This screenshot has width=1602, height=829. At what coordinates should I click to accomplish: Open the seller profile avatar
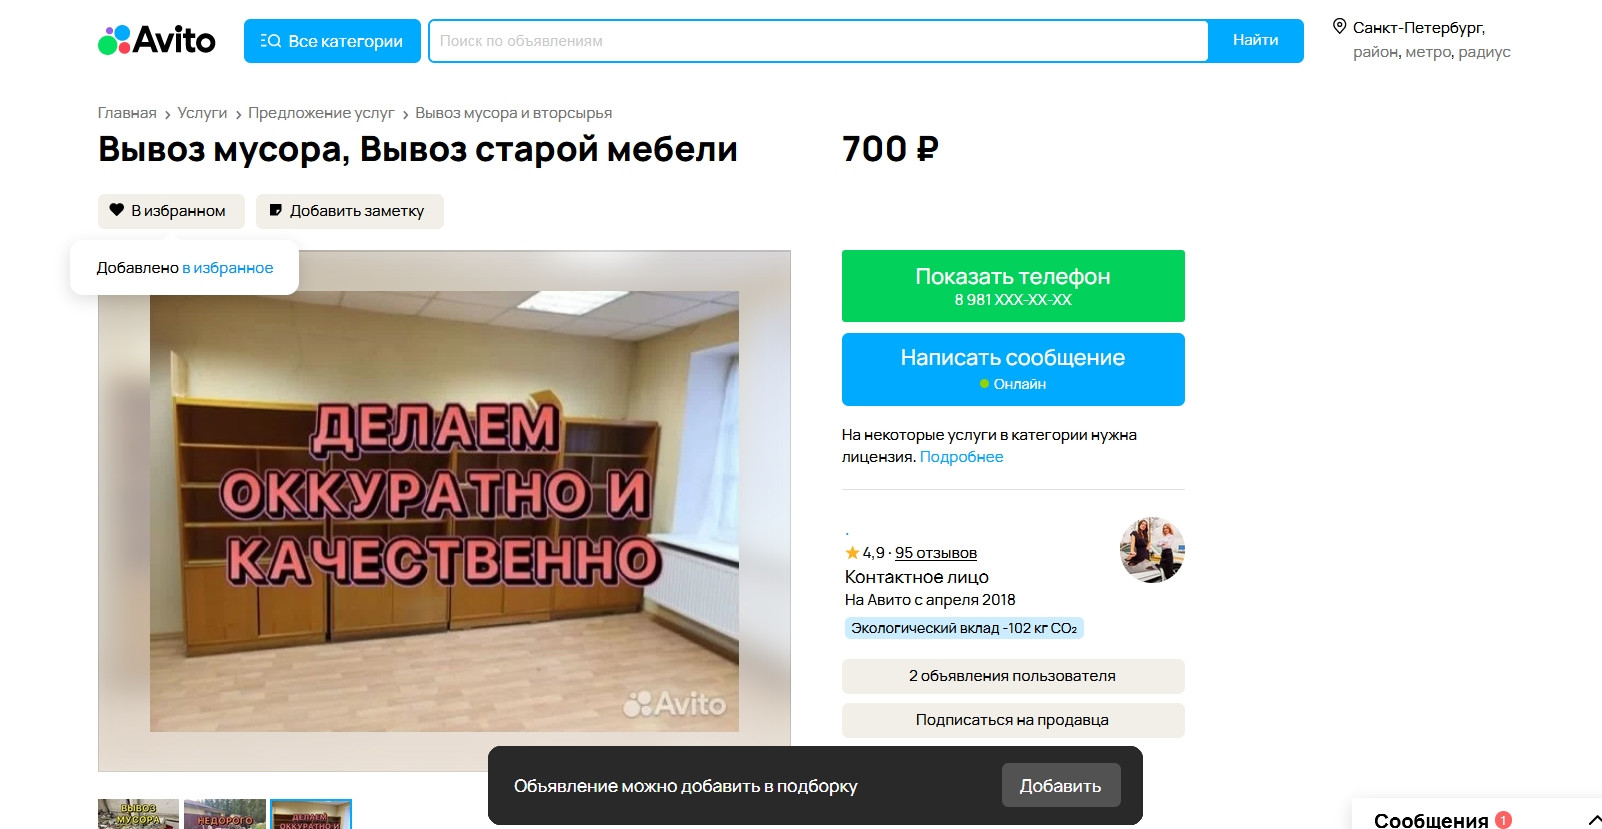[x=1152, y=550]
